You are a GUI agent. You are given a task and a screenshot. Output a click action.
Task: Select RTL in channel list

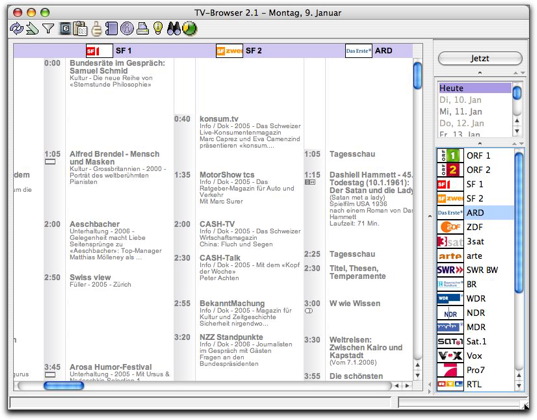pos(475,384)
